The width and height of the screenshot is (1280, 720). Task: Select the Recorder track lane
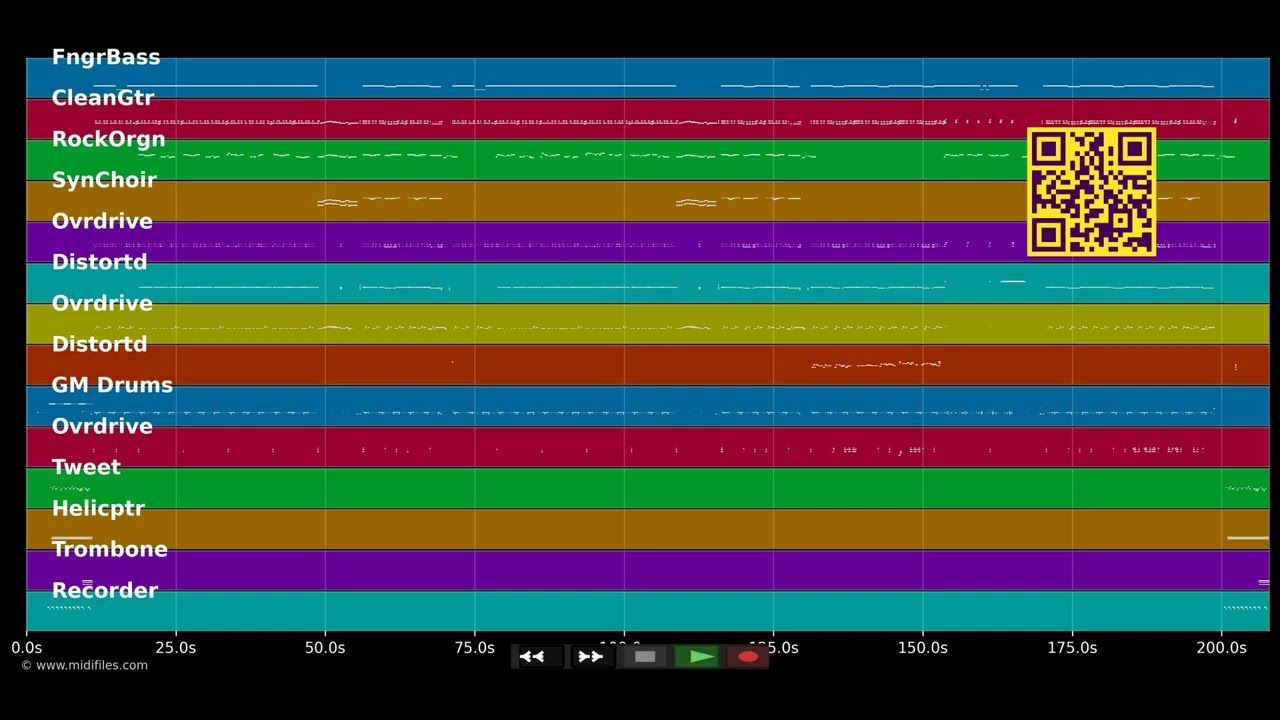[x=648, y=611]
